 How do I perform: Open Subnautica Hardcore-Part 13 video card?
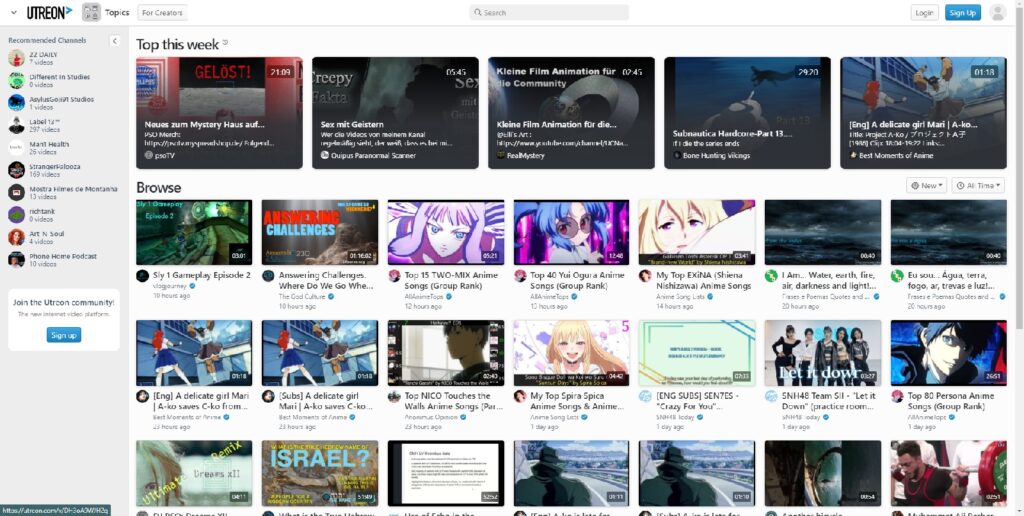[x=747, y=113]
